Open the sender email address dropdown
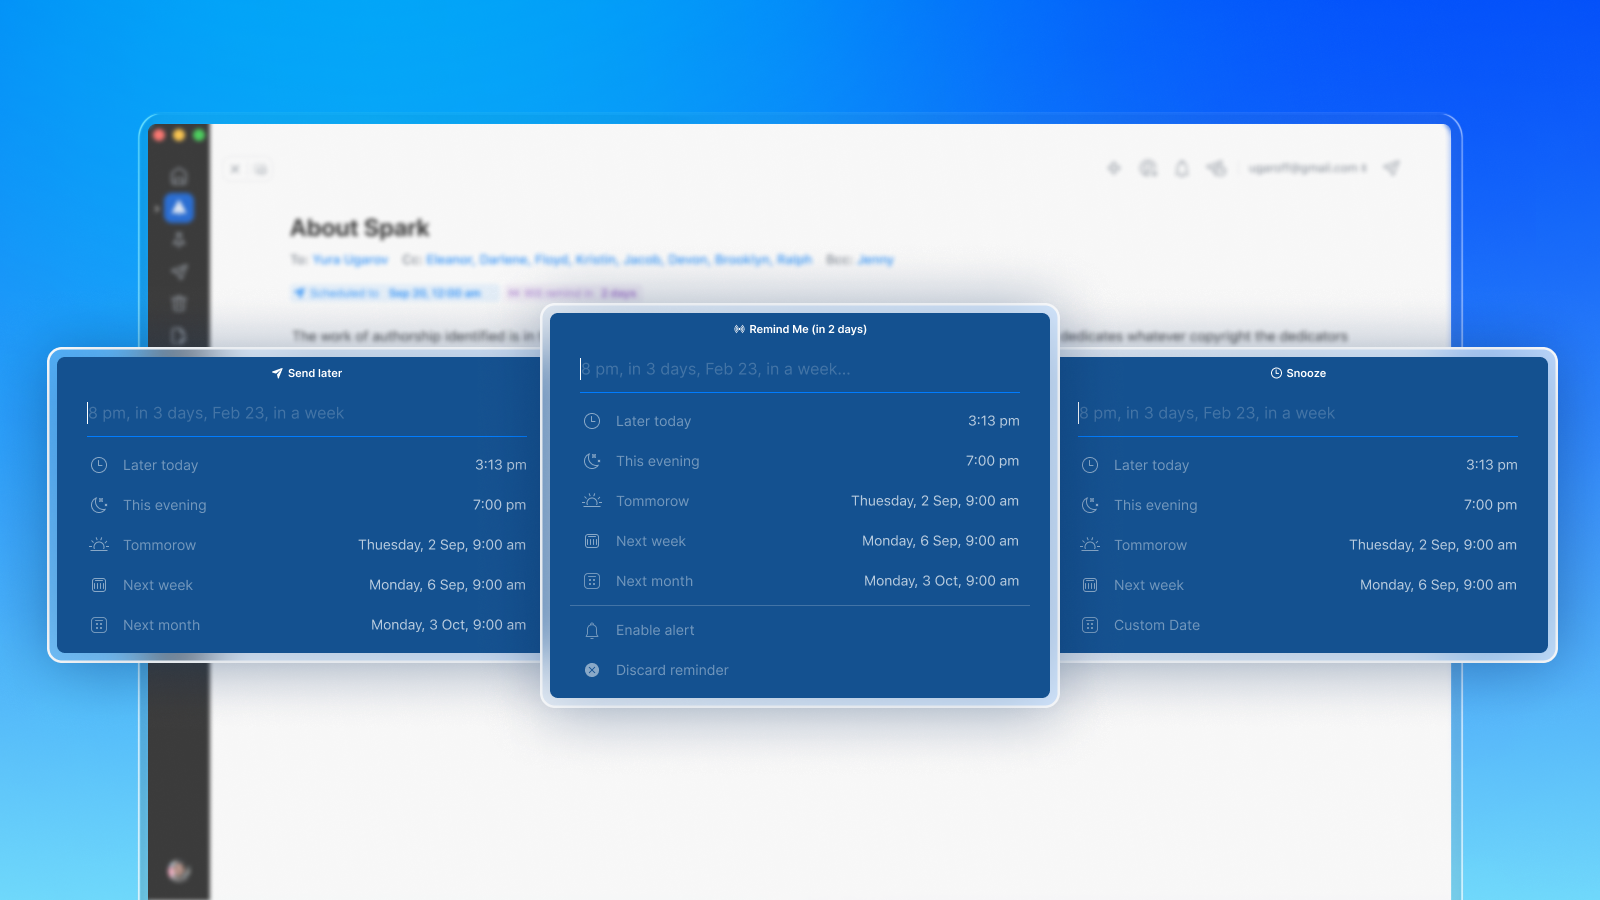 (1308, 168)
